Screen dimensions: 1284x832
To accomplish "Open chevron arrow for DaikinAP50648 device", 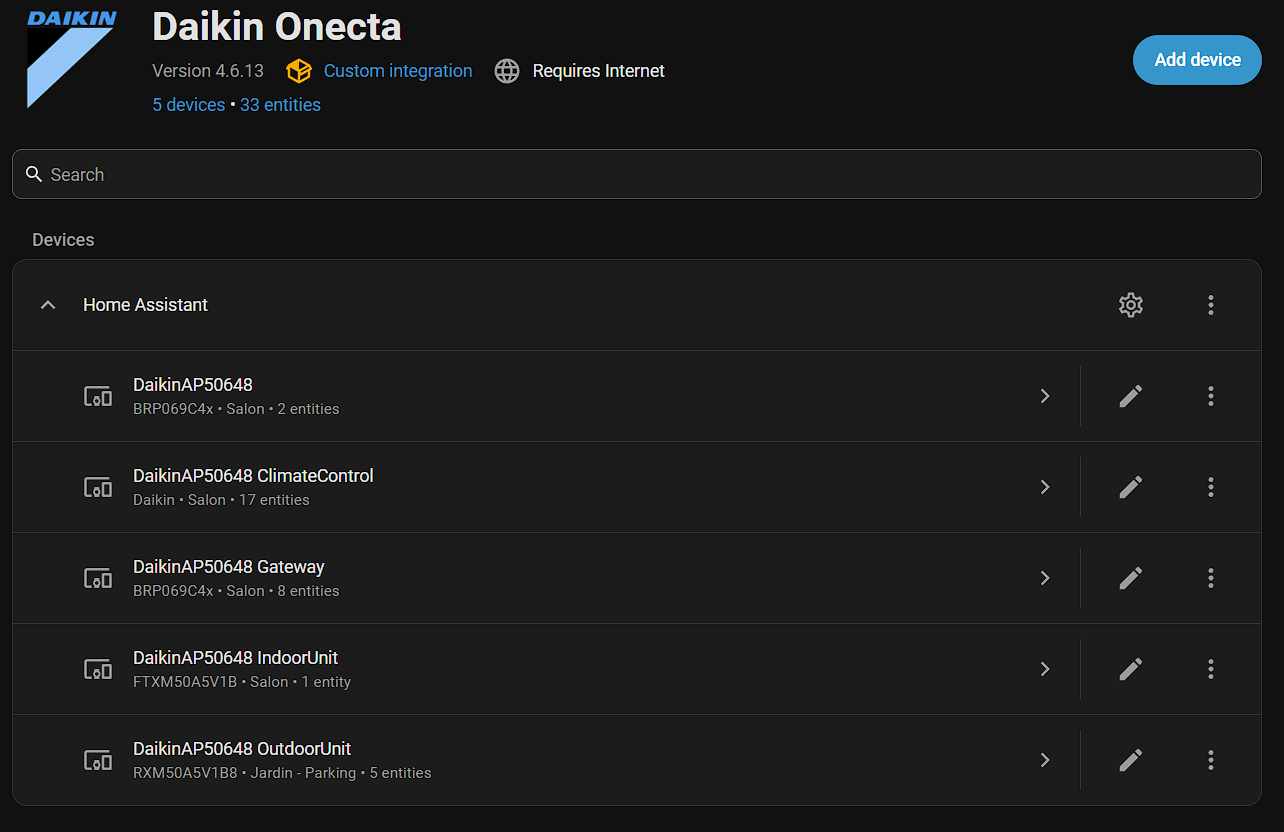I will pyautogui.click(x=1045, y=396).
